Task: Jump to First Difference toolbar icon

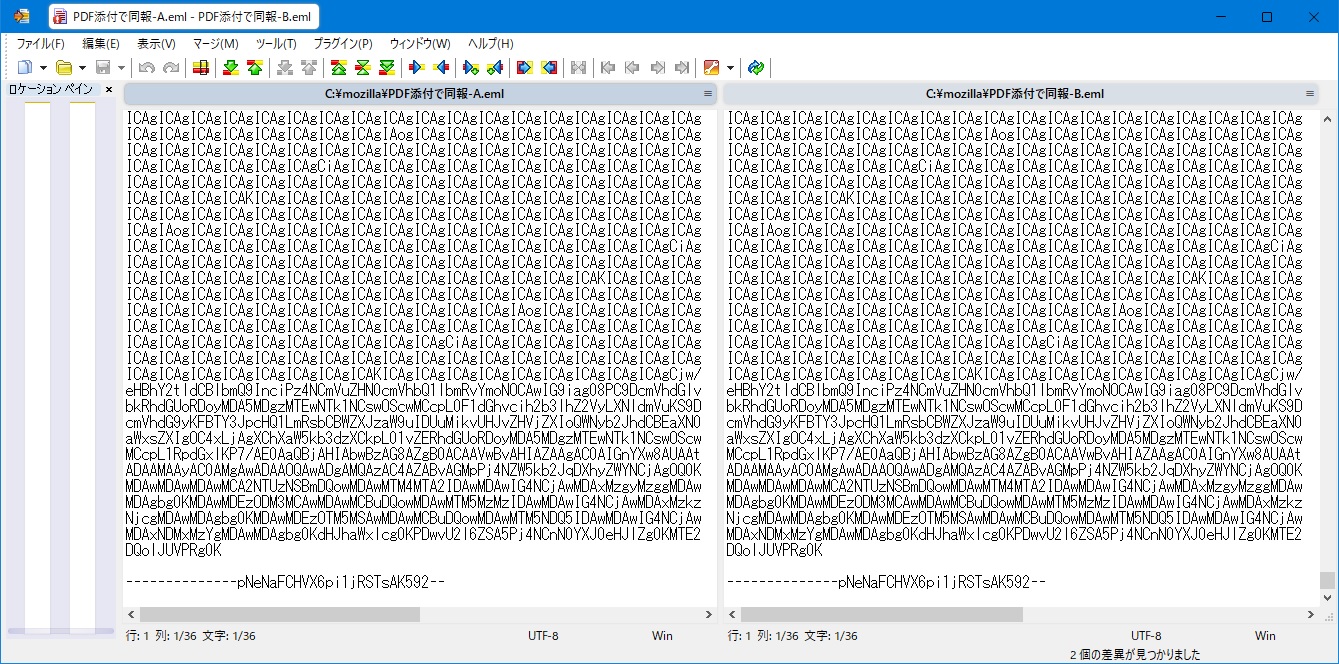Action: pos(338,68)
